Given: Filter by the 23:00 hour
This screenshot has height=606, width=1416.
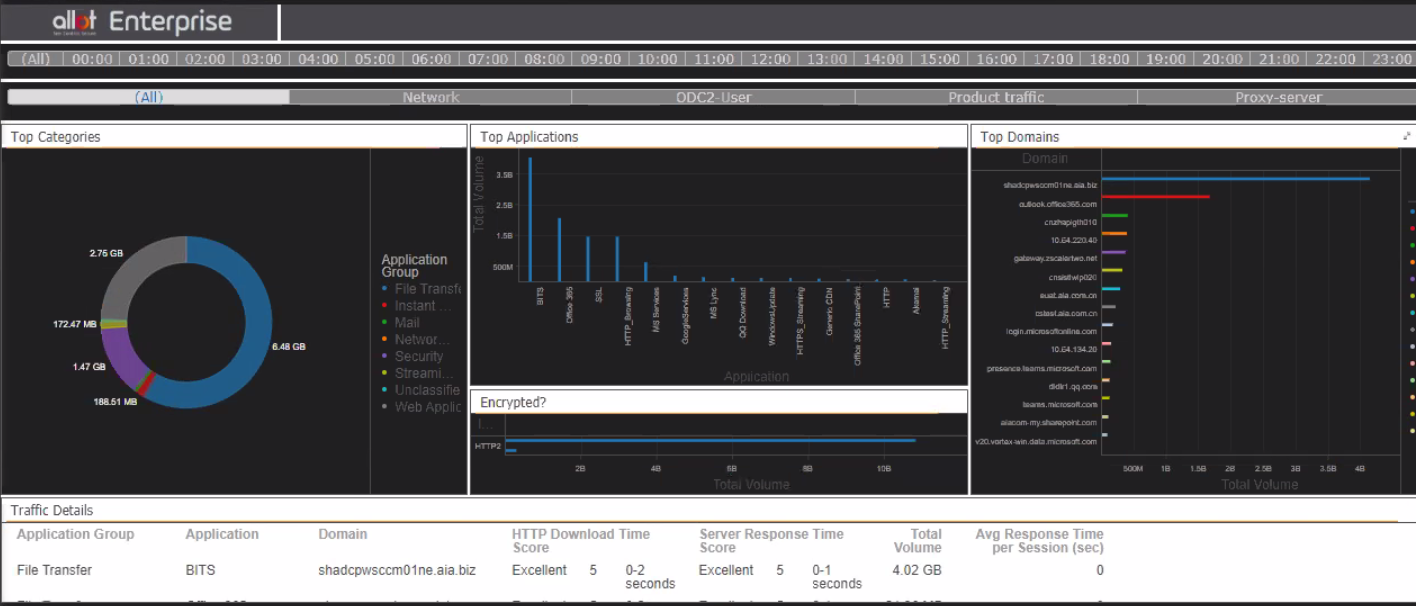Looking at the screenshot, I should point(1391,59).
